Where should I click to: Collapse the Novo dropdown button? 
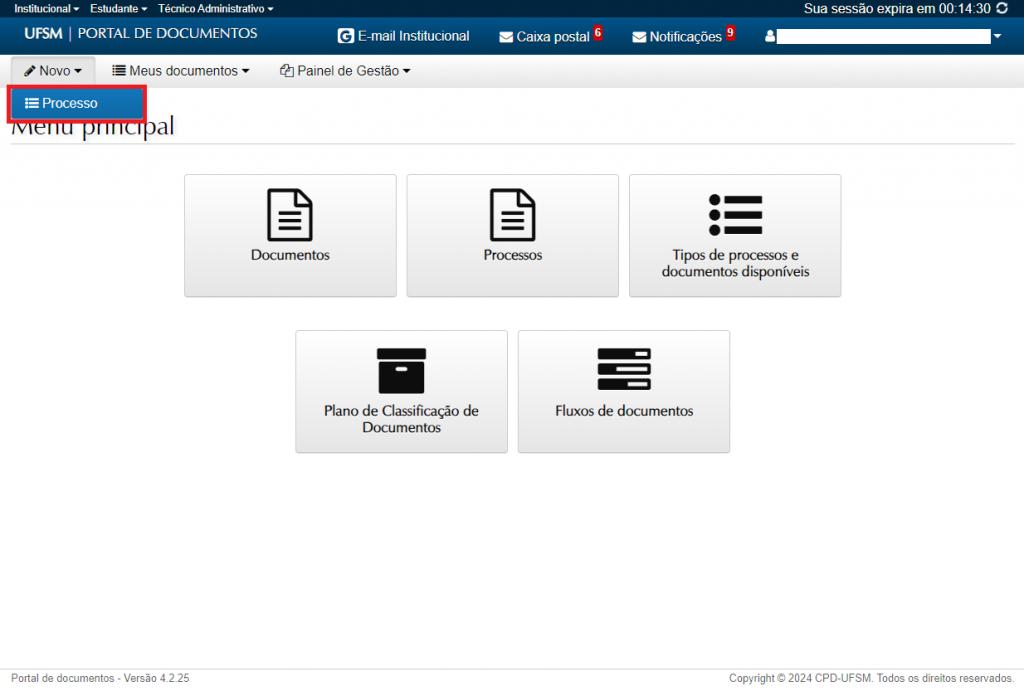[x=53, y=71]
